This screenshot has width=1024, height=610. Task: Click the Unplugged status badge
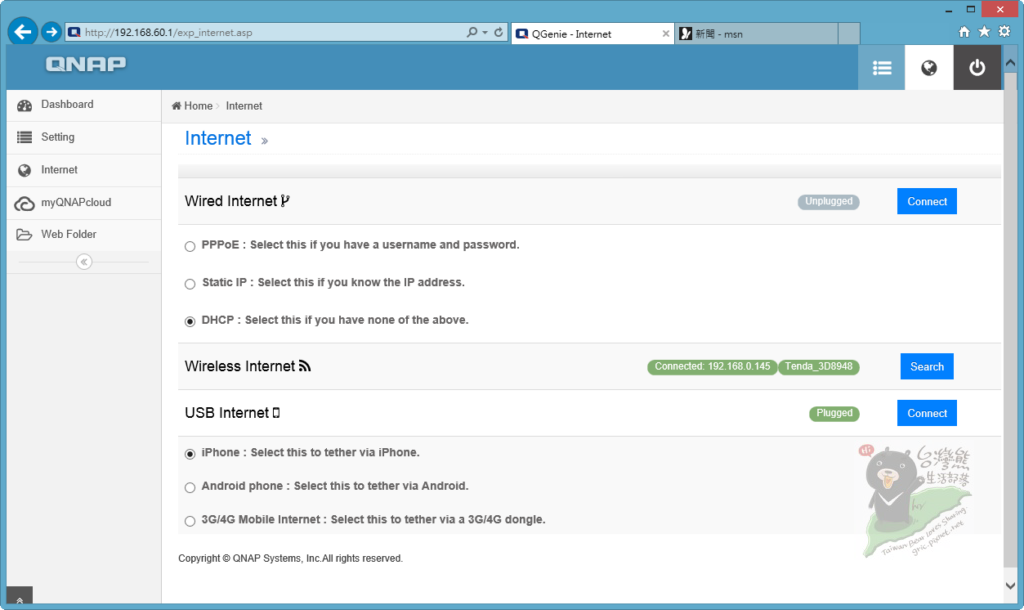pos(828,201)
